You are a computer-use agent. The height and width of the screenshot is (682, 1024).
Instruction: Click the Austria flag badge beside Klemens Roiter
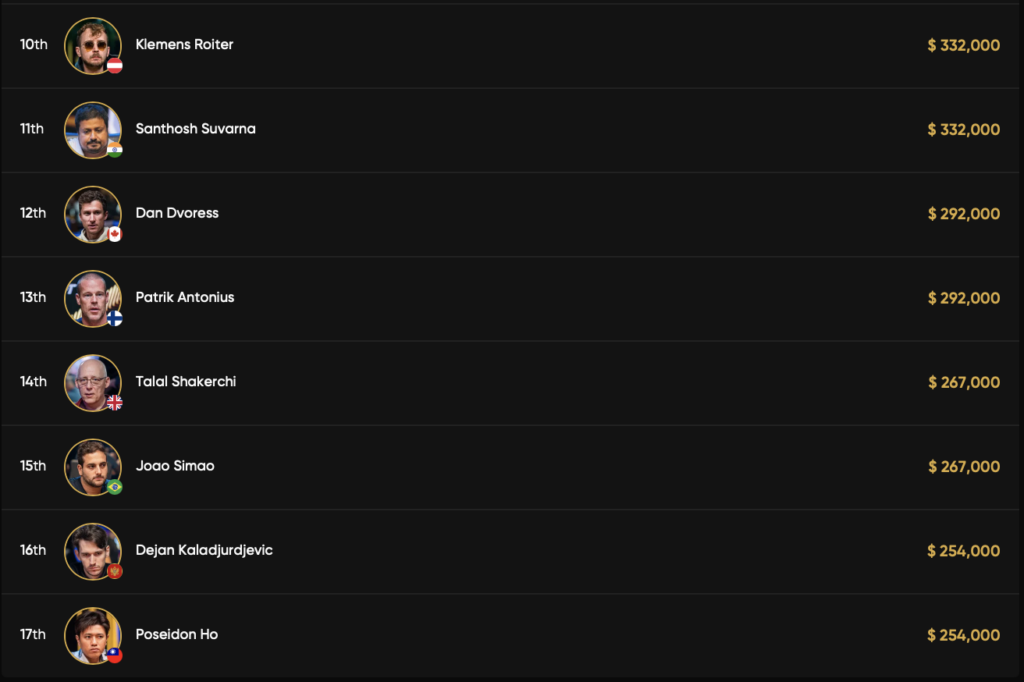pyautogui.click(x=115, y=66)
